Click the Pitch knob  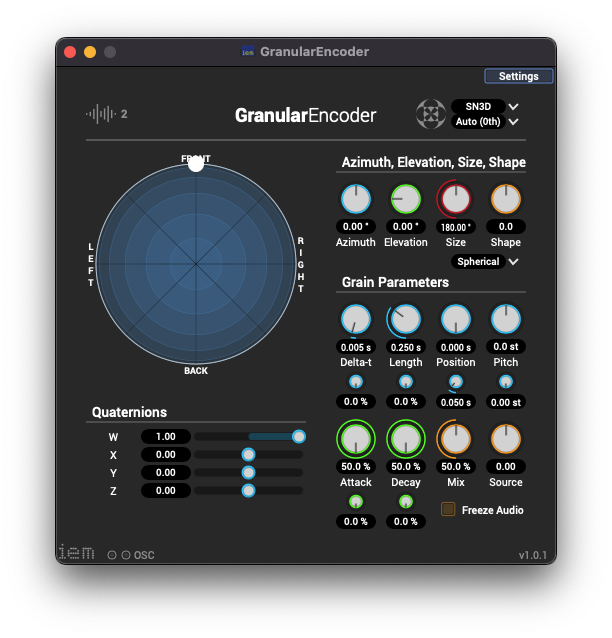[x=506, y=319]
